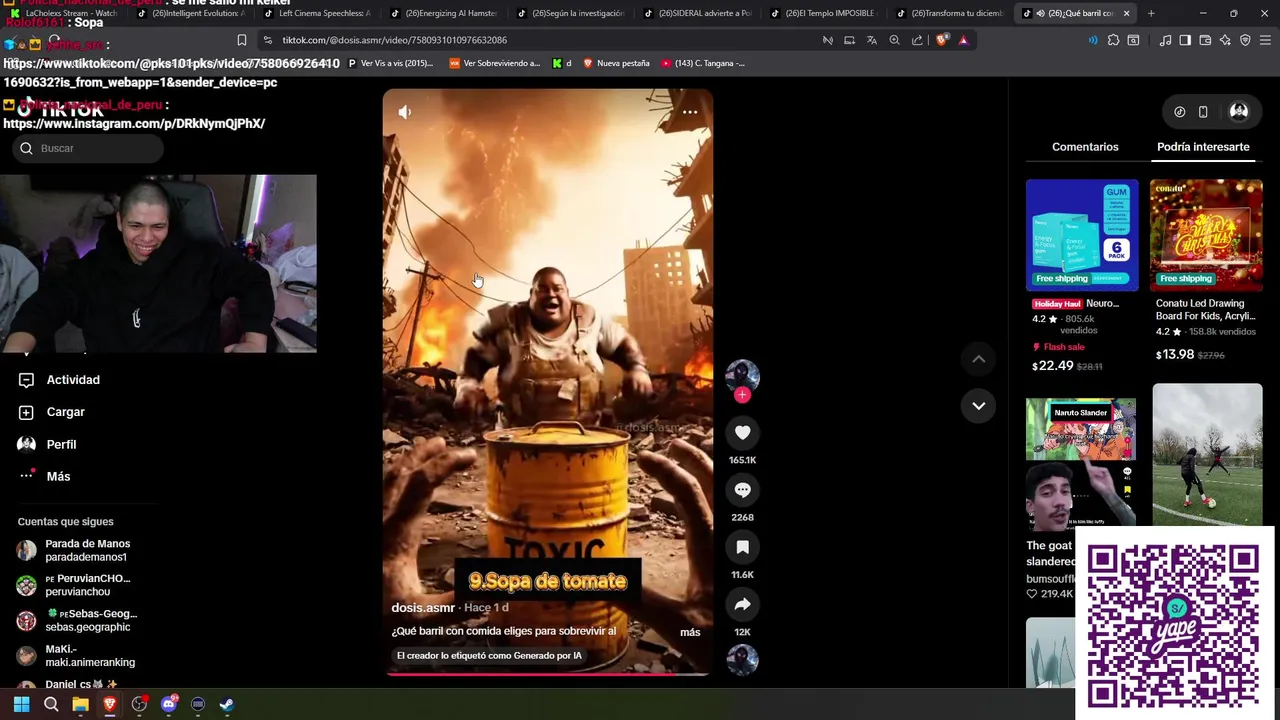The height and width of the screenshot is (720, 1280).
Task: Open the Conatu Led Drawing Board product
Action: pyautogui.click(x=1206, y=236)
